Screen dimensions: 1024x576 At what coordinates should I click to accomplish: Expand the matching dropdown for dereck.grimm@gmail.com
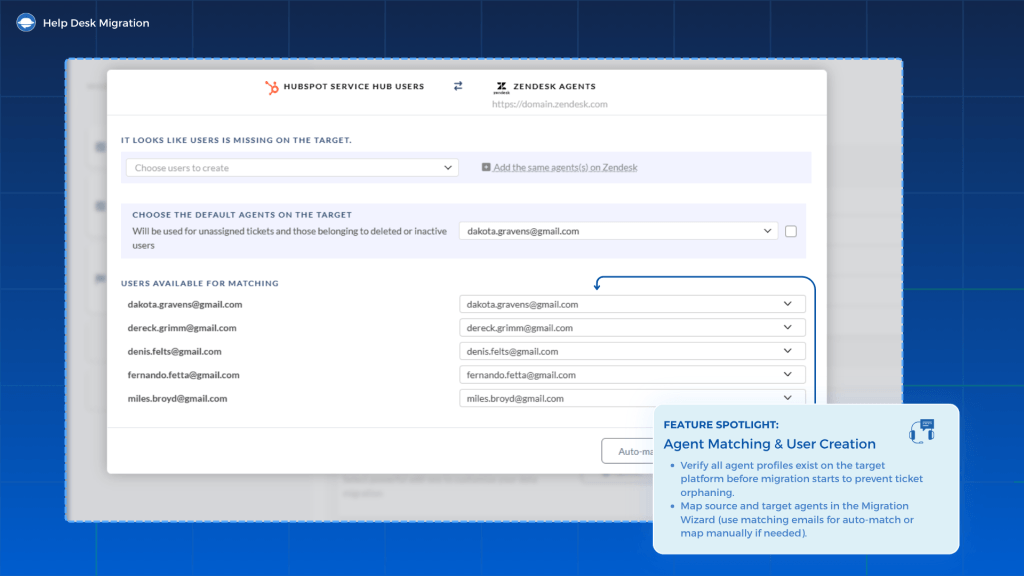click(632, 328)
